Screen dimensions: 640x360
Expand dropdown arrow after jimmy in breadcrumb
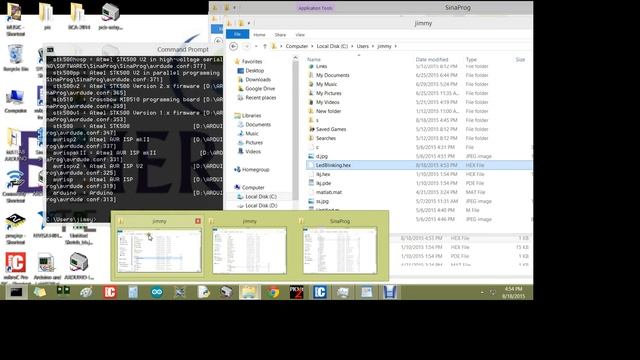[x=396, y=46]
